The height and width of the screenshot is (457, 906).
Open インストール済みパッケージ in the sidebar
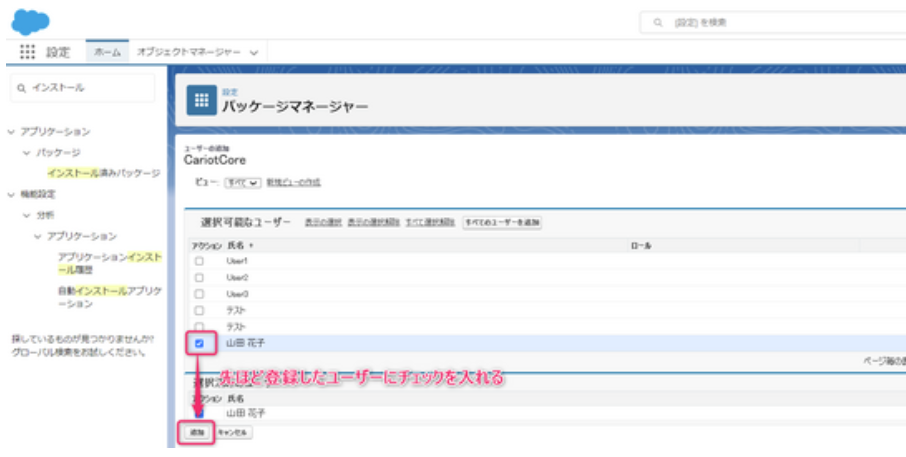tap(104, 173)
